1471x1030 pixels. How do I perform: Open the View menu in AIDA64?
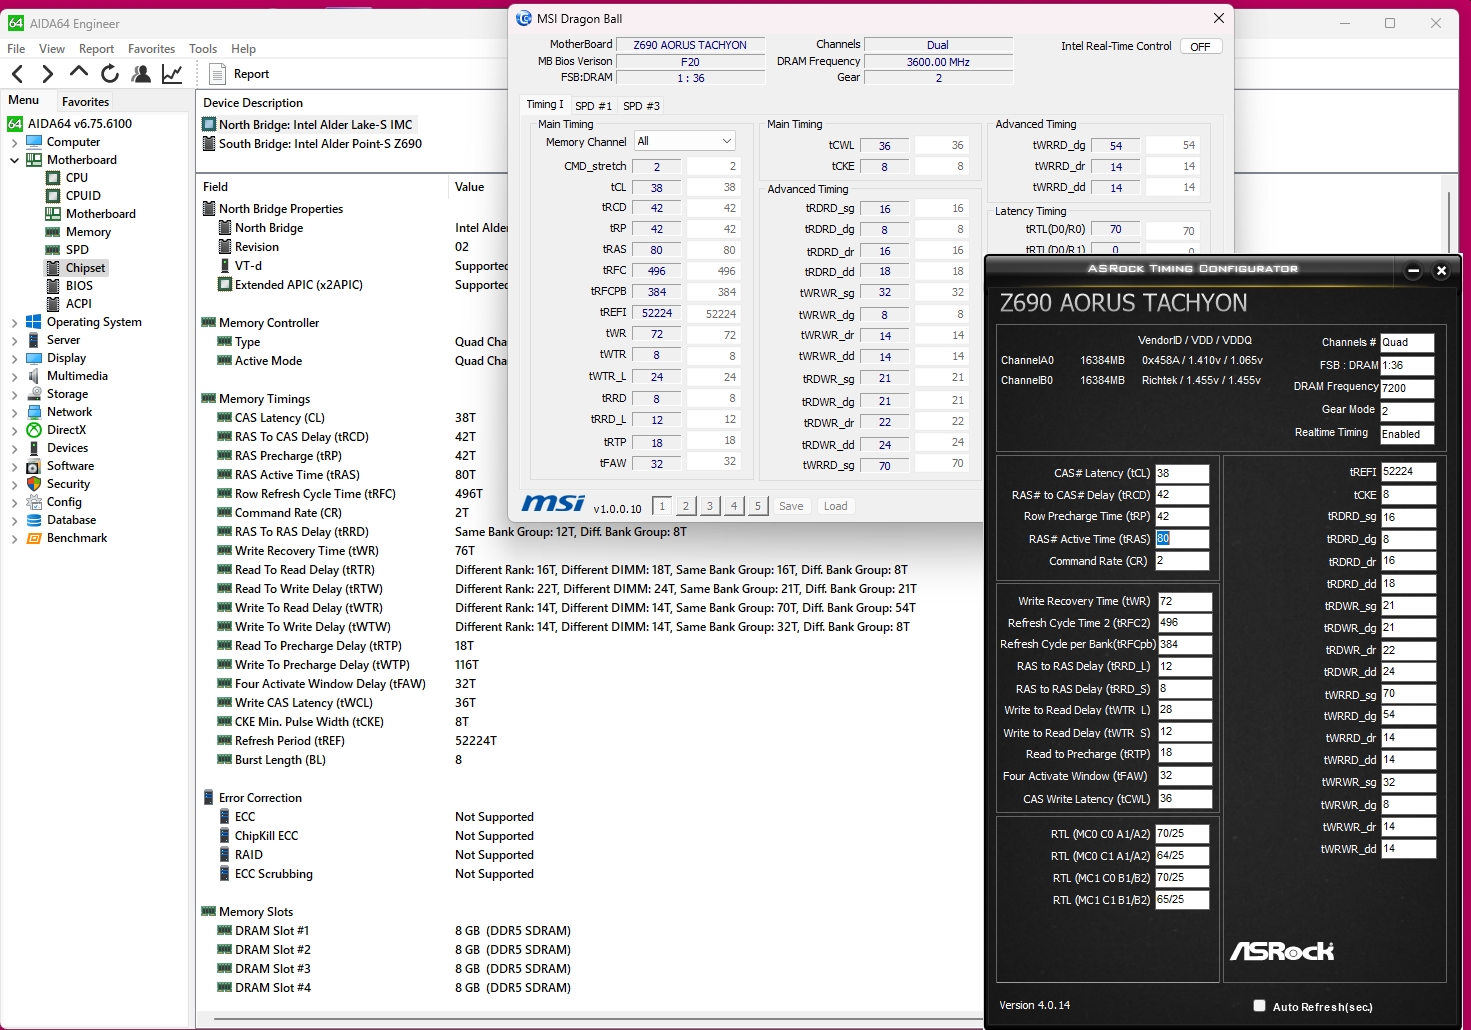point(52,49)
